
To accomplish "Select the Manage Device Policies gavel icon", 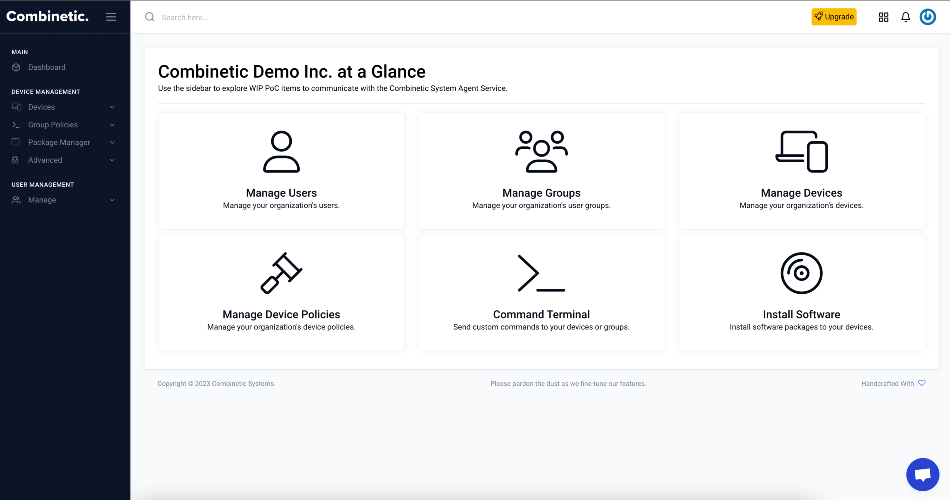I will pyautogui.click(x=281, y=273).
